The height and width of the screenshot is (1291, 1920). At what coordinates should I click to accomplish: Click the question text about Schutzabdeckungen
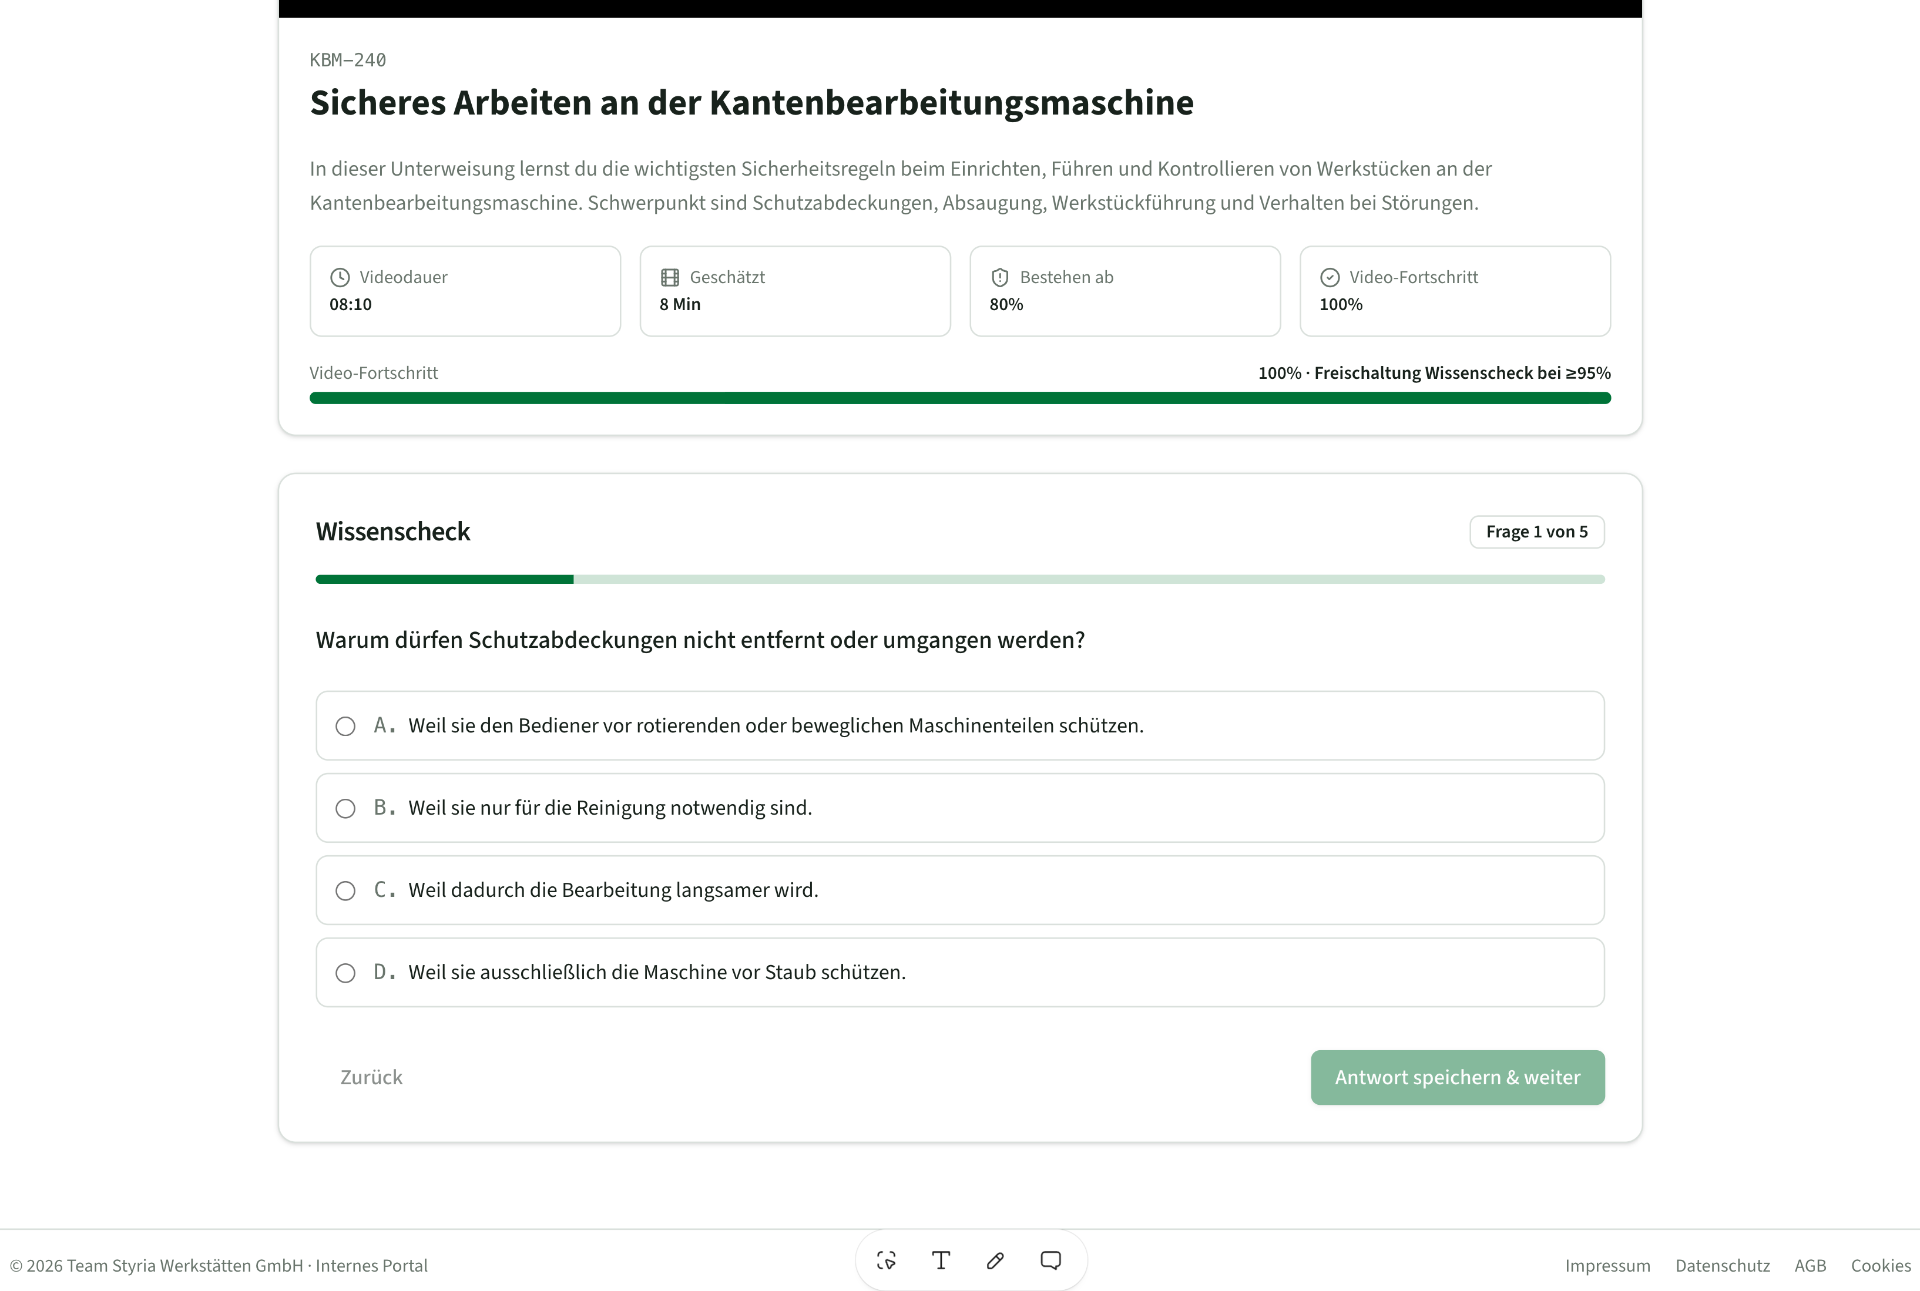[x=700, y=640]
